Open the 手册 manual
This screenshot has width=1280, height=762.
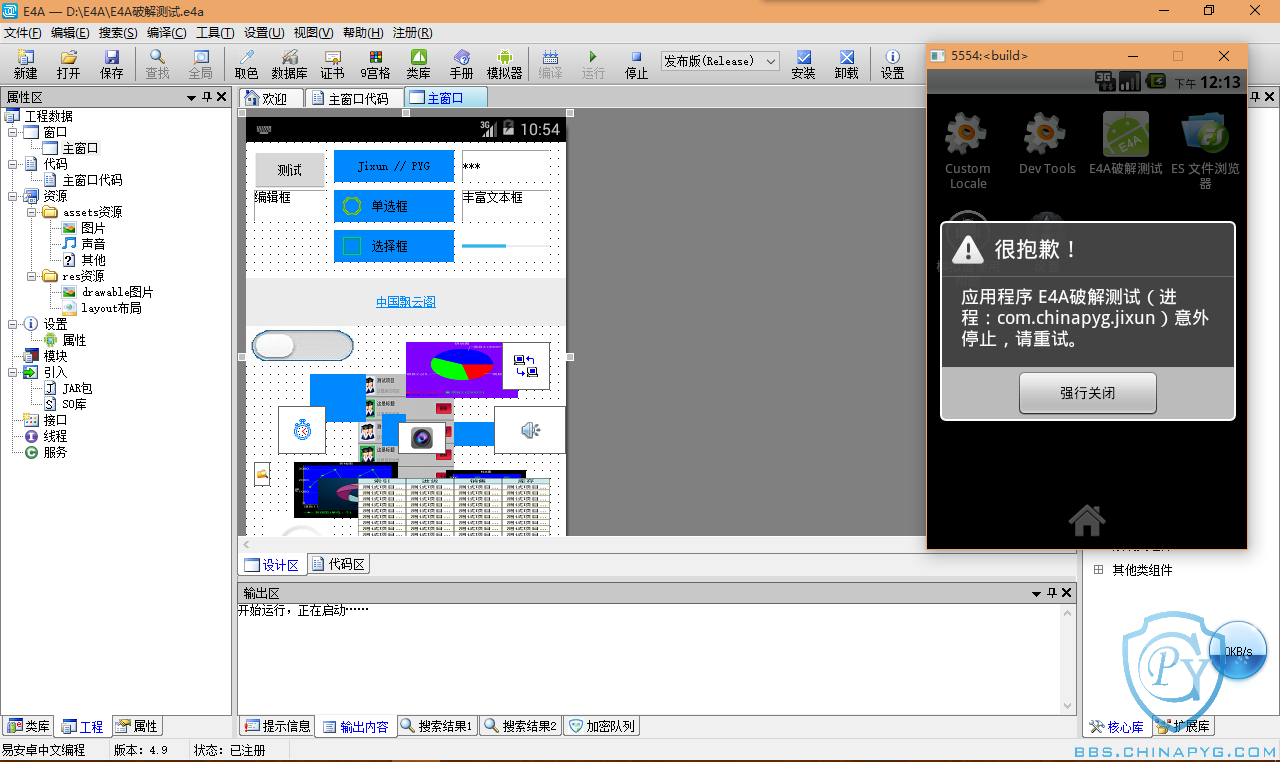click(461, 64)
